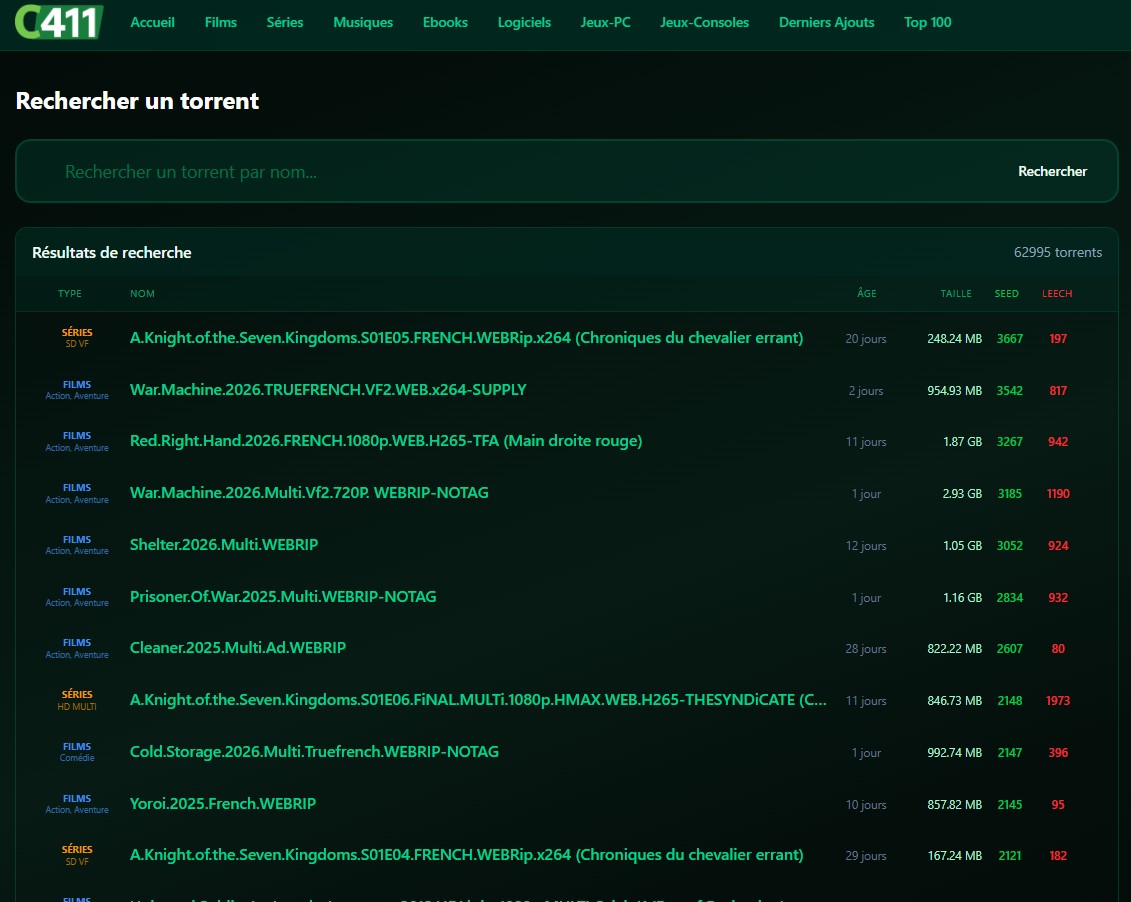
Task: Navigate to Musiques category
Action: (363, 22)
